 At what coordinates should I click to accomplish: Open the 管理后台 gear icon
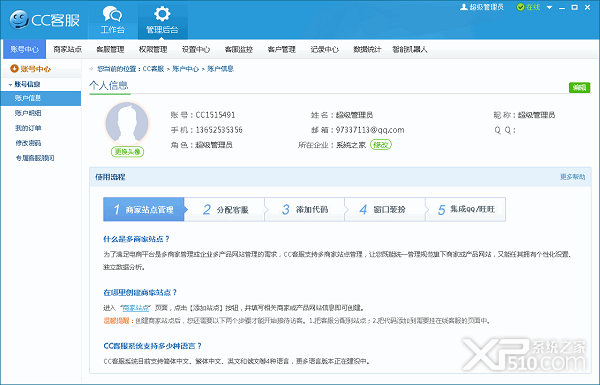click(162, 20)
